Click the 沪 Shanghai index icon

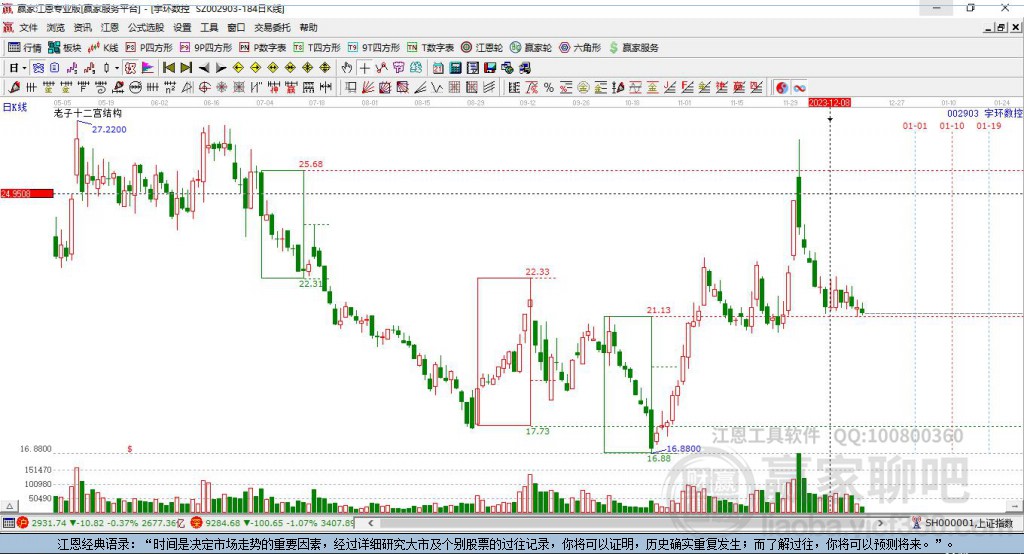tap(23, 523)
